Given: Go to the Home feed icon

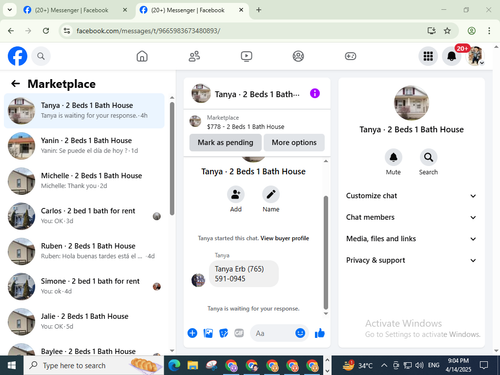Looking at the screenshot, I should 142,56.
